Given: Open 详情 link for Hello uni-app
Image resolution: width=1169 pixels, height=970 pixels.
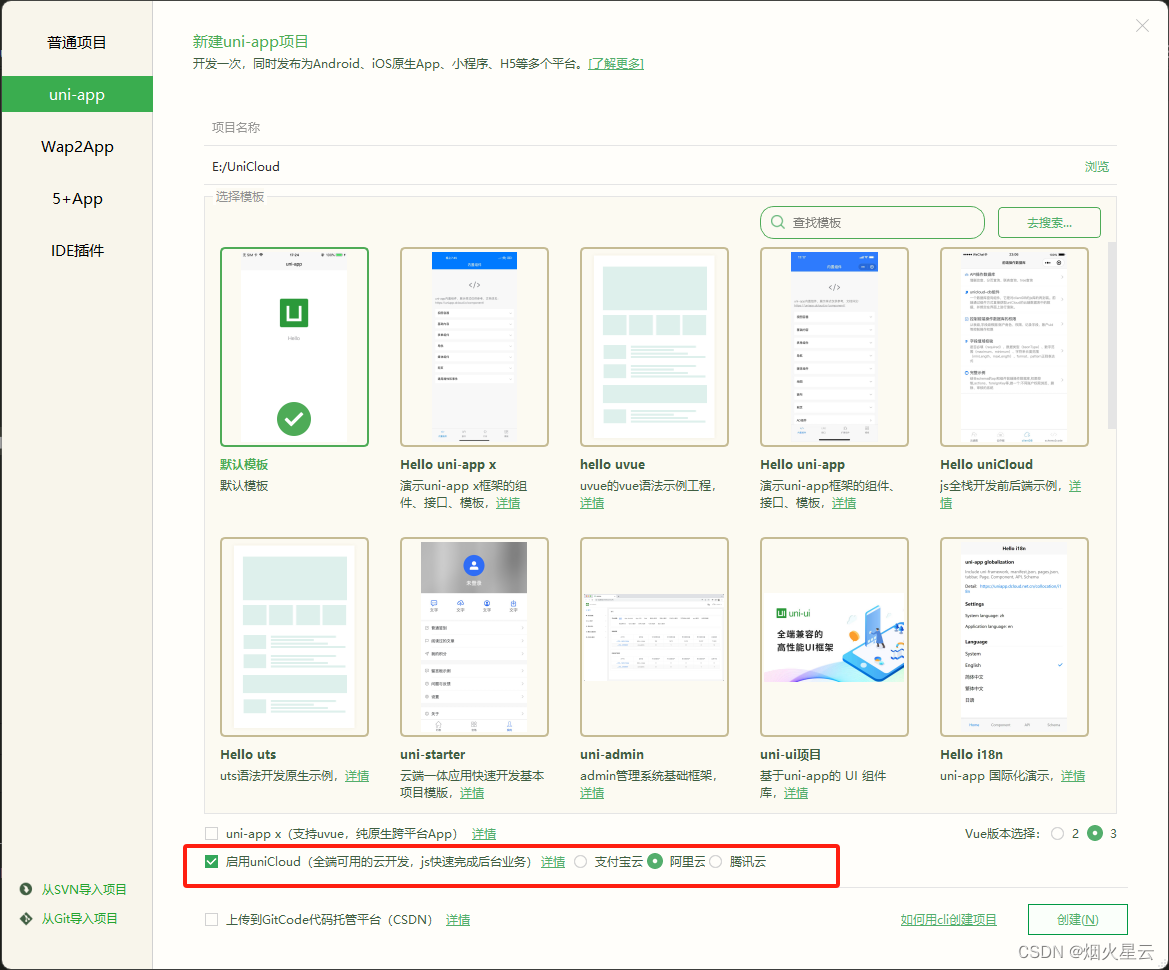Looking at the screenshot, I should tap(844, 503).
